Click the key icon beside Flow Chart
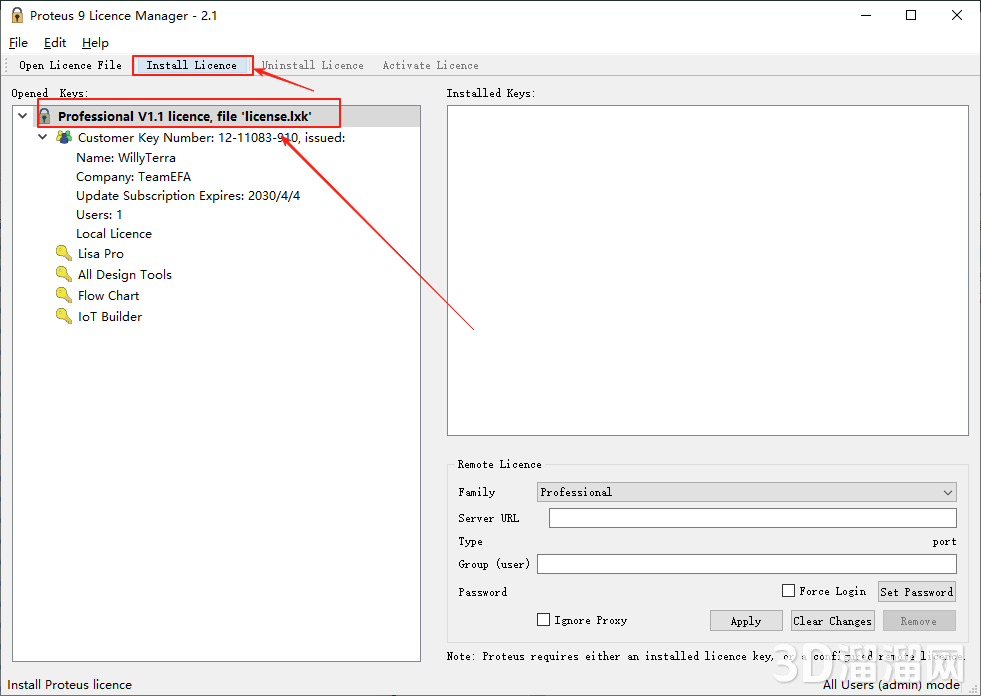Image resolution: width=981 pixels, height=696 pixels. [x=64, y=296]
